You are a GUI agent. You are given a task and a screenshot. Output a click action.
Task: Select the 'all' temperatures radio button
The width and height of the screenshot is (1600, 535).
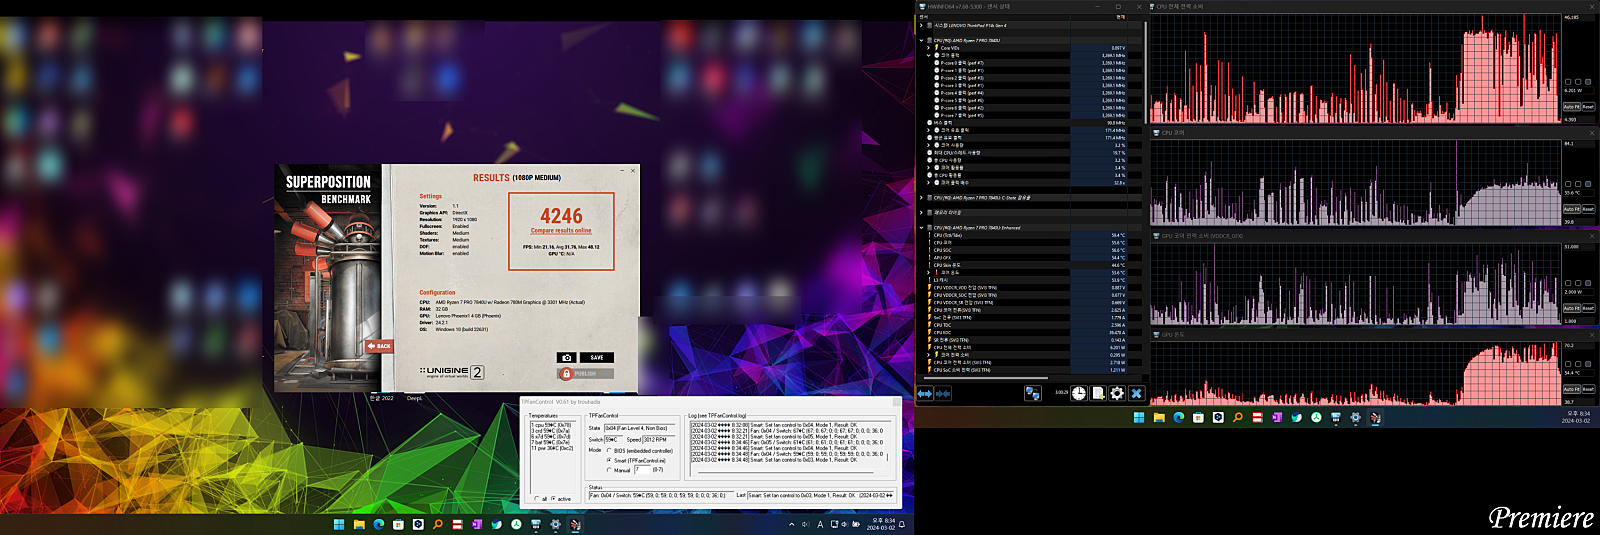pyautogui.click(x=537, y=498)
